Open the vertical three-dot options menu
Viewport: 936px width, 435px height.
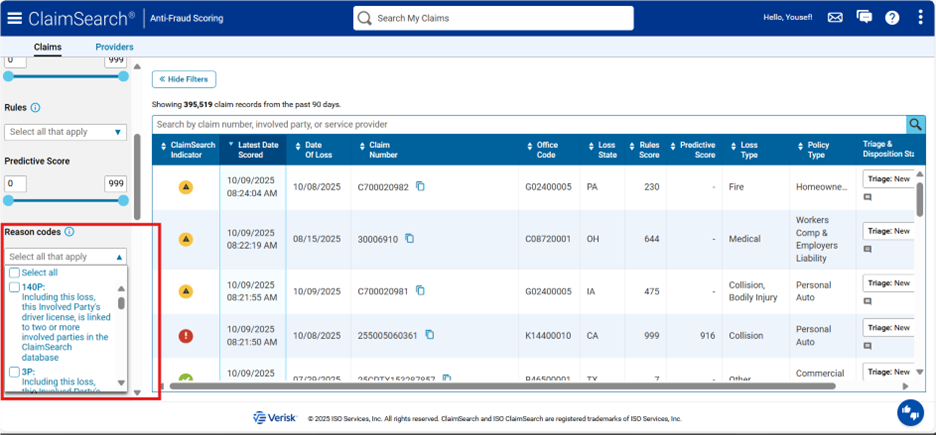[920, 17]
